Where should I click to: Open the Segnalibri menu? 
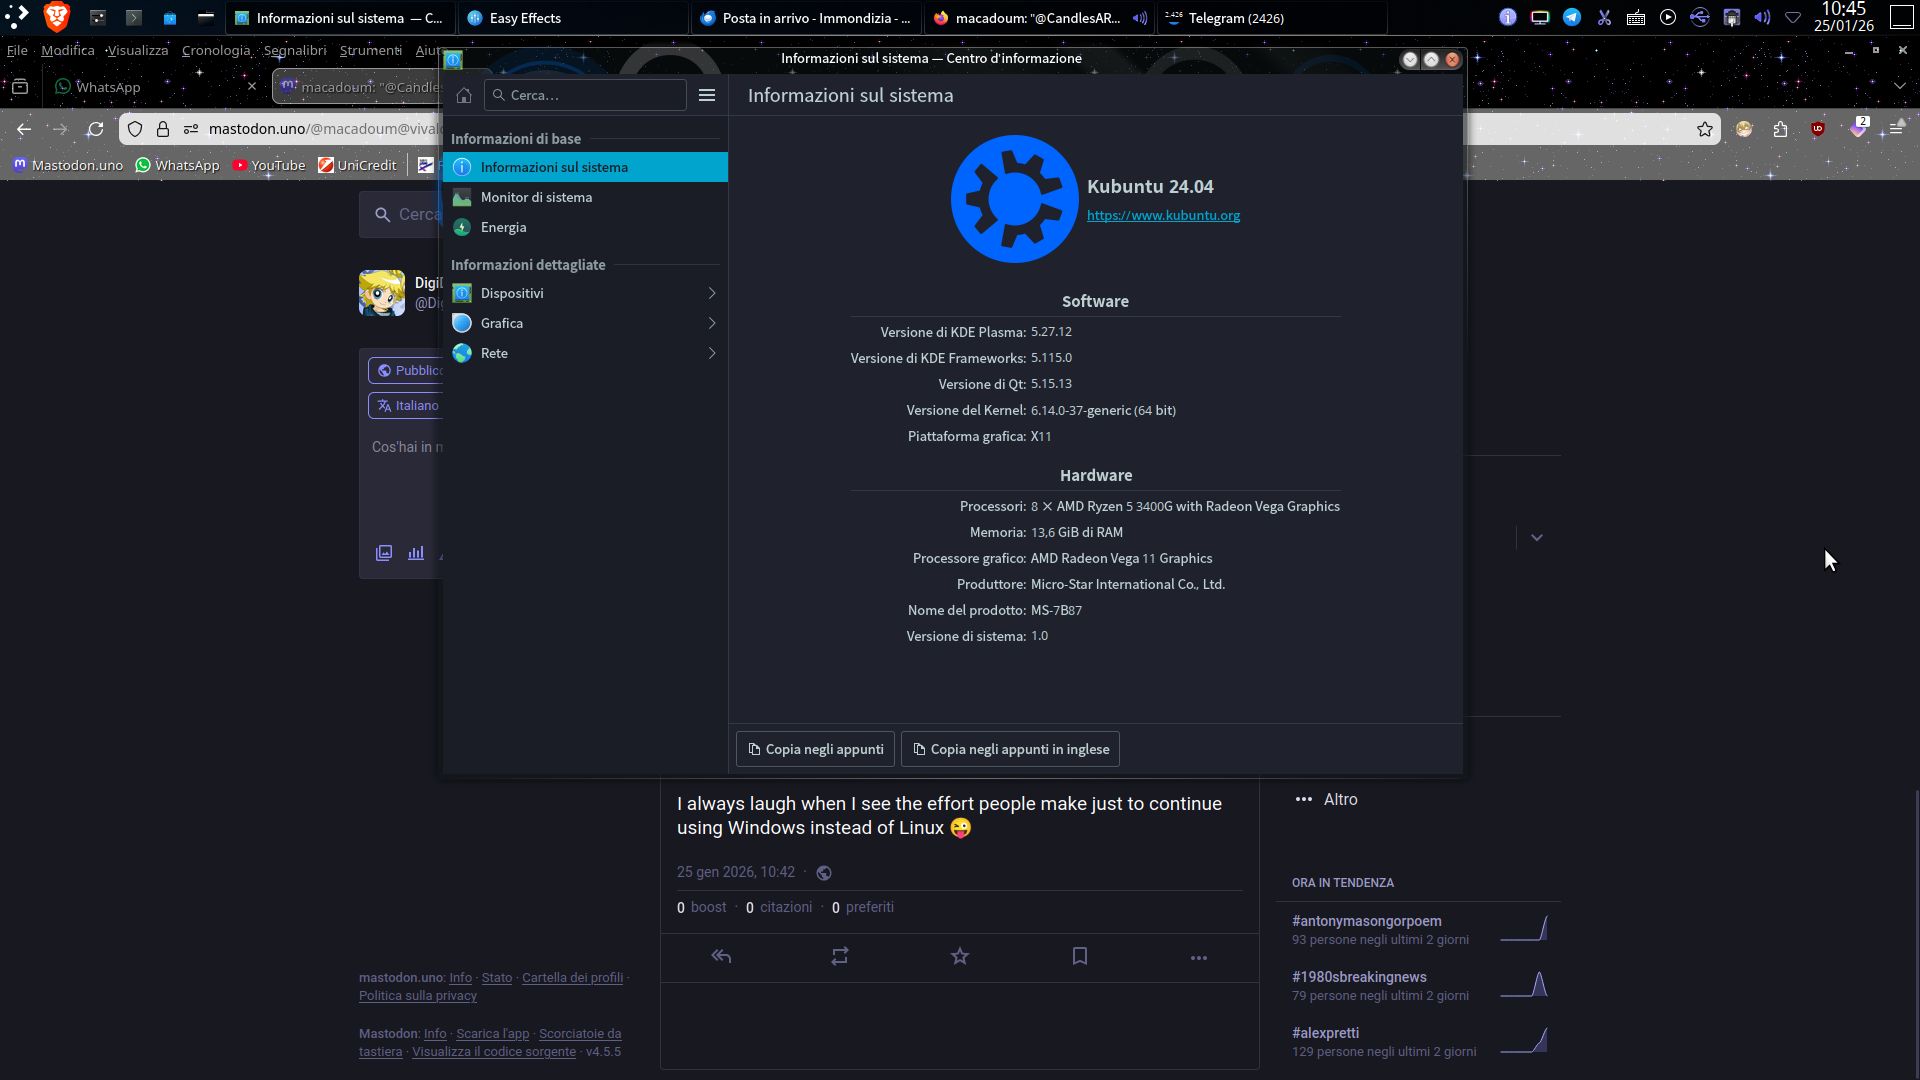(294, 50)
